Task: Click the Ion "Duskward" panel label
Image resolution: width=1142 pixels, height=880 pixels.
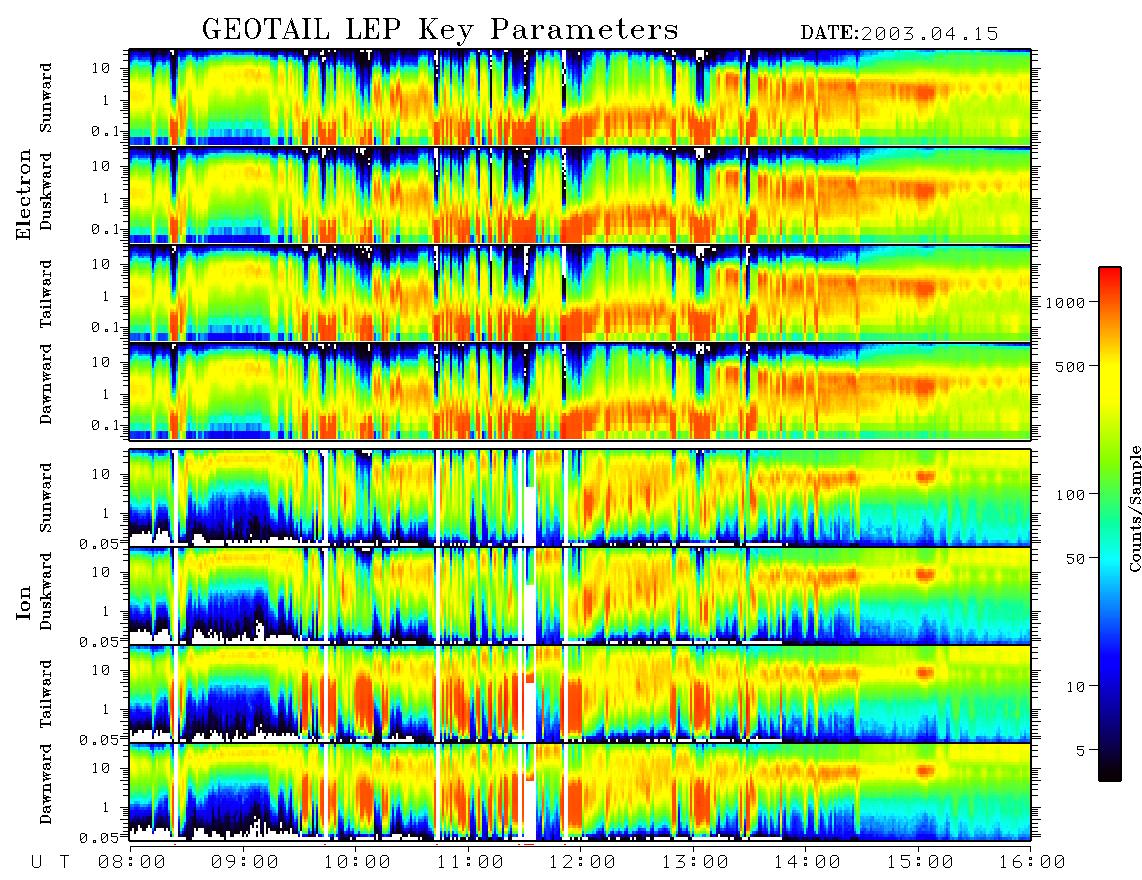Action: pos(46,592)
